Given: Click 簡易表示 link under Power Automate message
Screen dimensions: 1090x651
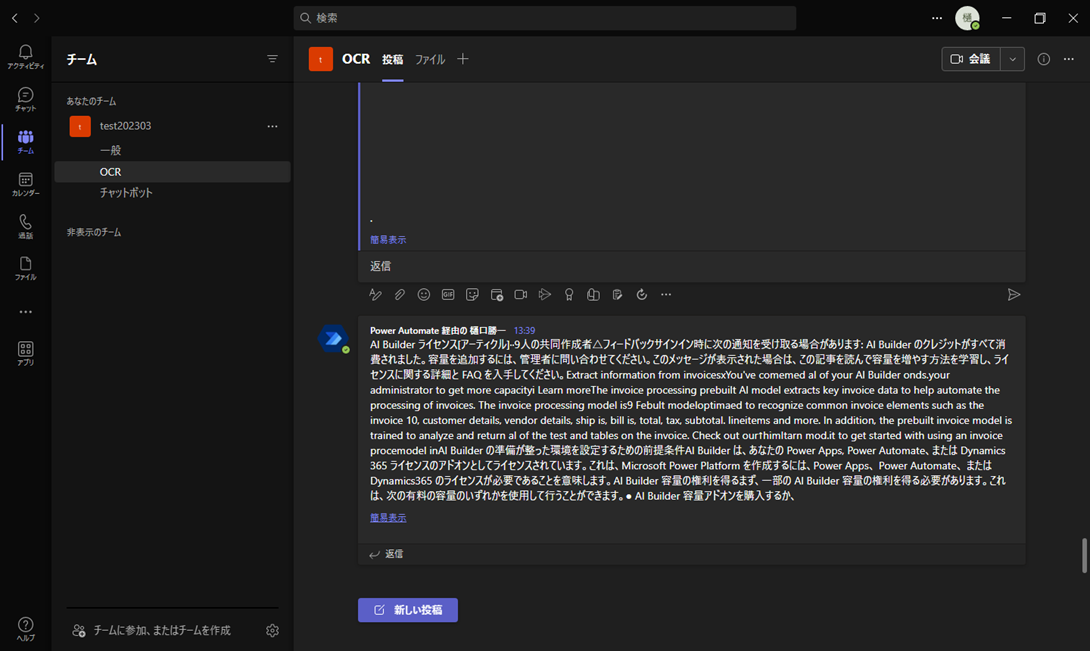Looking at the screenshot, I should [x=388, y=517].
